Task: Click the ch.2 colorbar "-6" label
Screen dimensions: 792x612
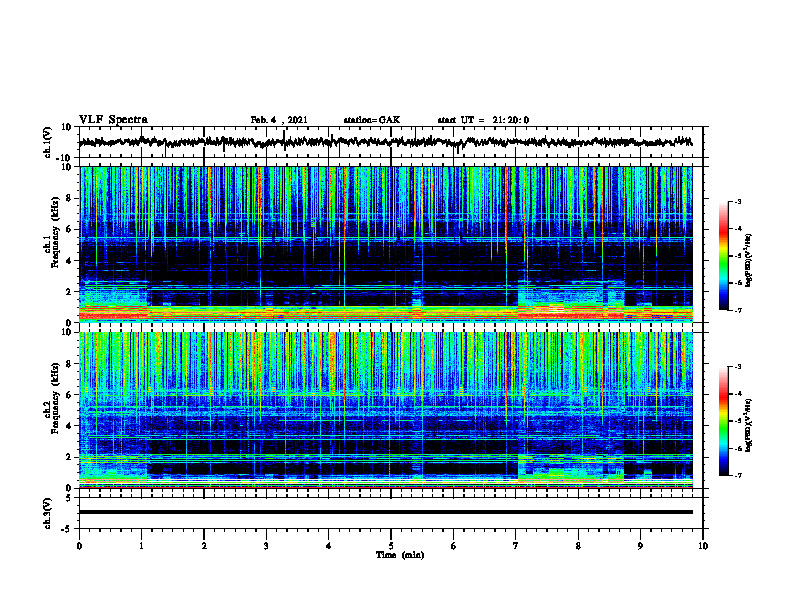Action: tap(737, 448)
